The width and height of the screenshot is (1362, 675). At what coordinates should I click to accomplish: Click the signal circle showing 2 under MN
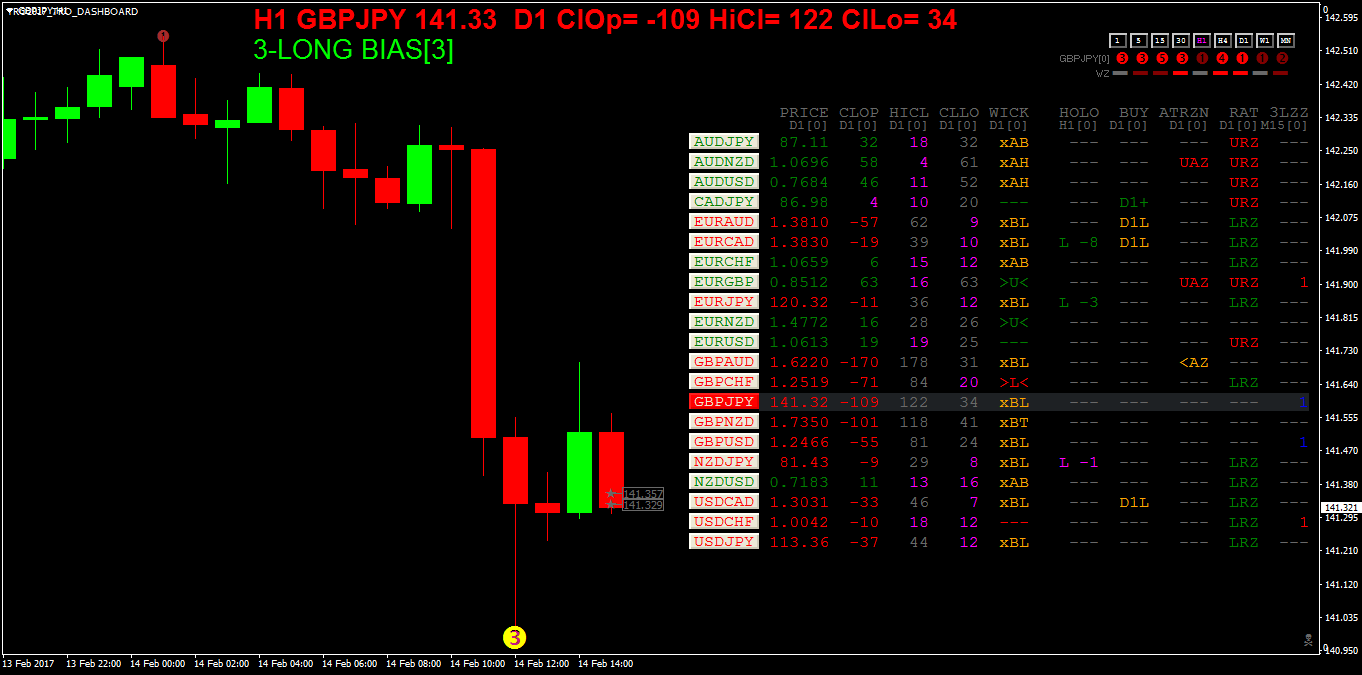point(1282,58)
